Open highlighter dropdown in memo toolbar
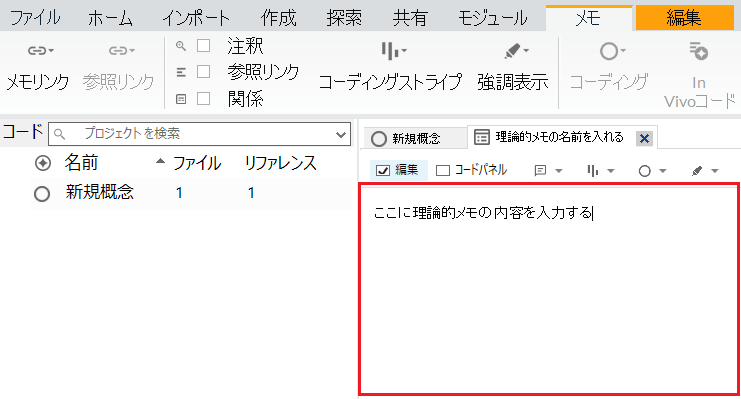 [705, 171]
